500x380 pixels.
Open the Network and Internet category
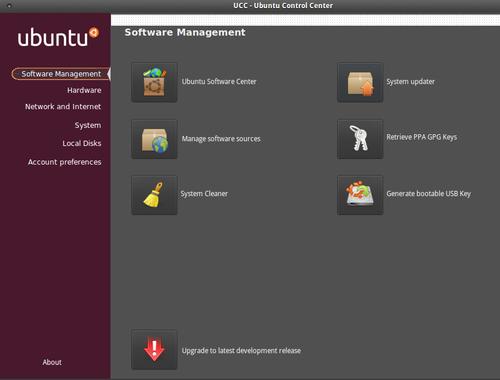click(63, 107)
